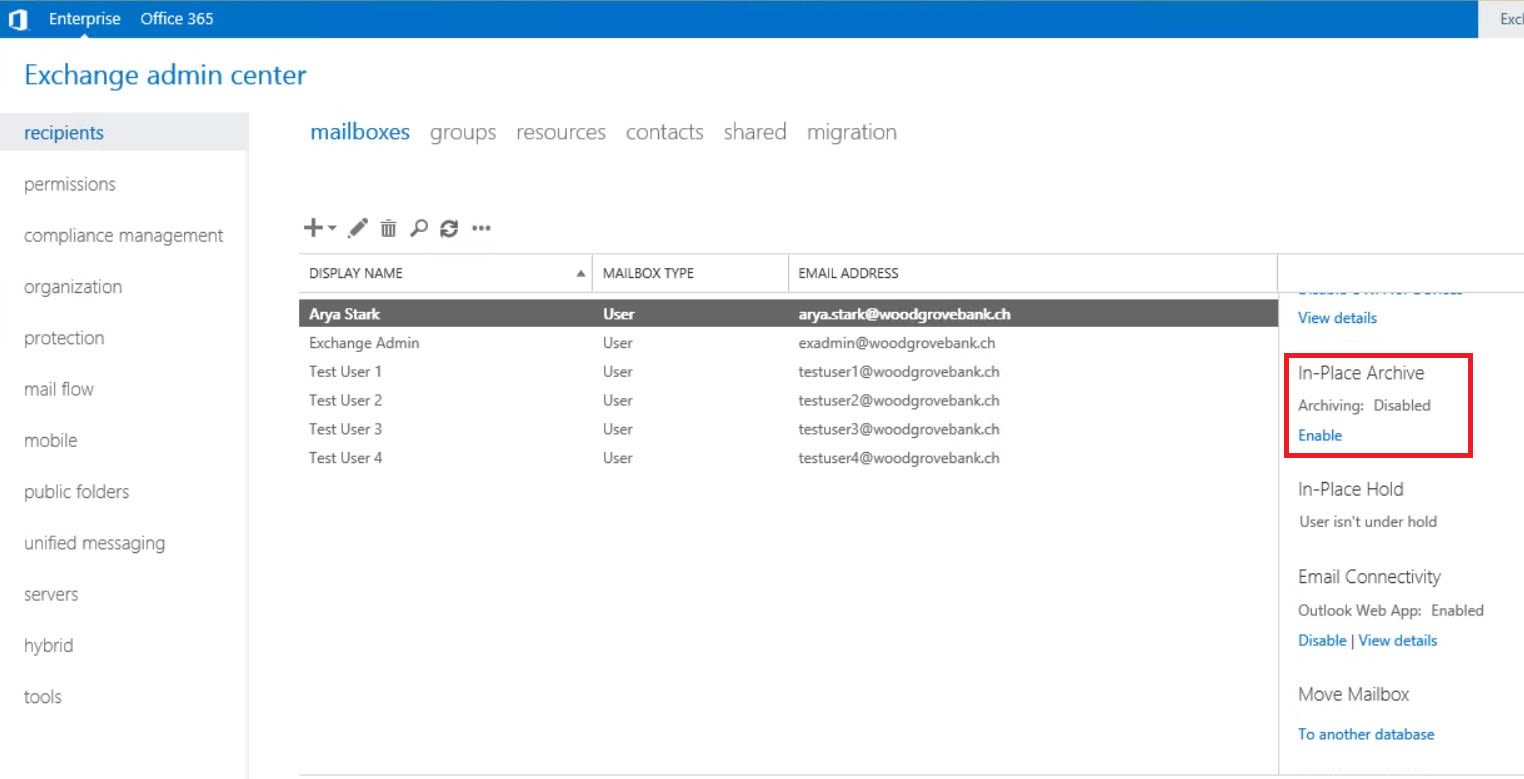Select Test User 4 row
1524x779 pixels.
click(x=788, y=458)
